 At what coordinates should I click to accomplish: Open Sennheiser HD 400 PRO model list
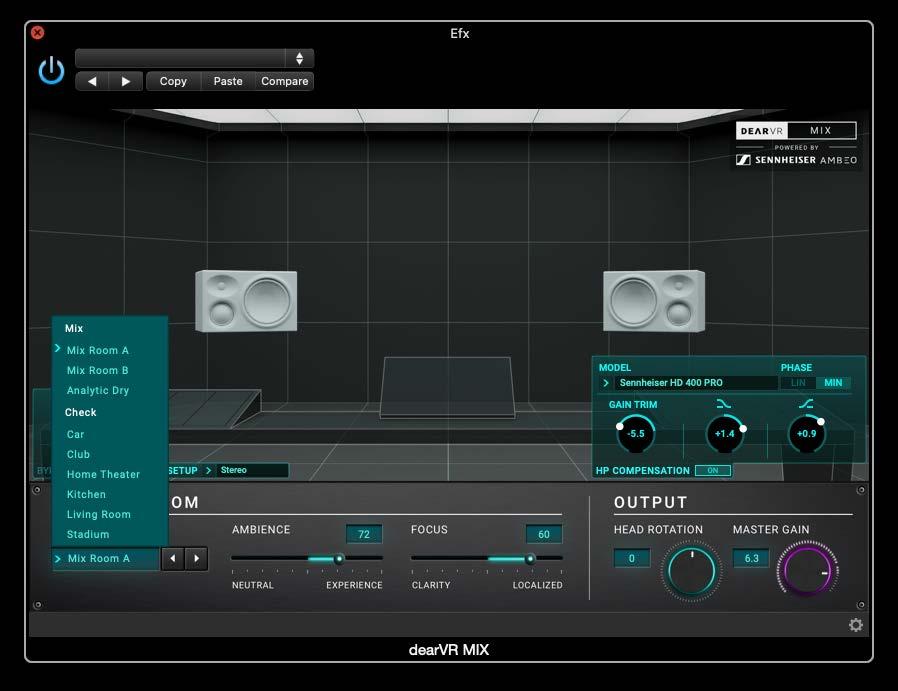click(x=695, y=382)
